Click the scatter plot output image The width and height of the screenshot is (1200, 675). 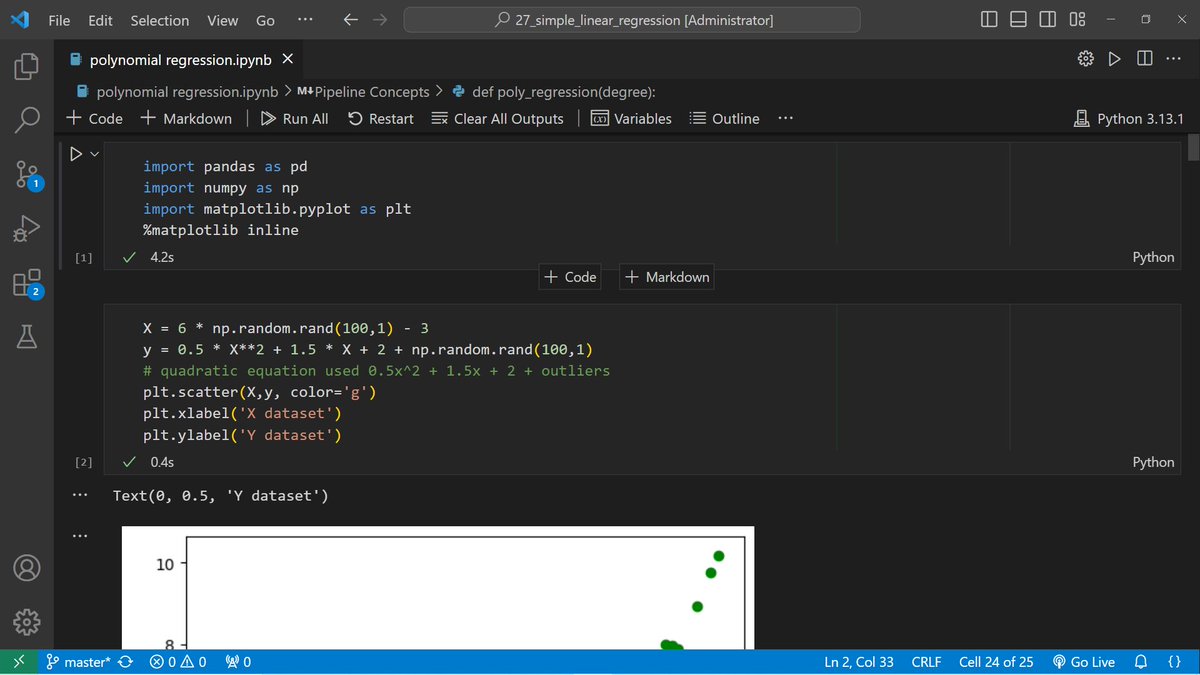438,588
